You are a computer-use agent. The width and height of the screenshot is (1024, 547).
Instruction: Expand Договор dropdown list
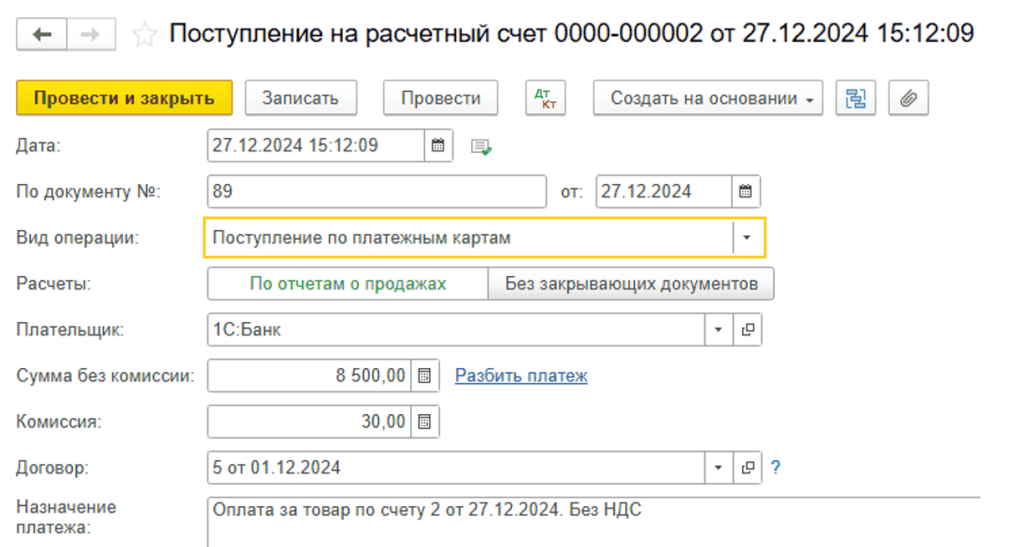719,468
